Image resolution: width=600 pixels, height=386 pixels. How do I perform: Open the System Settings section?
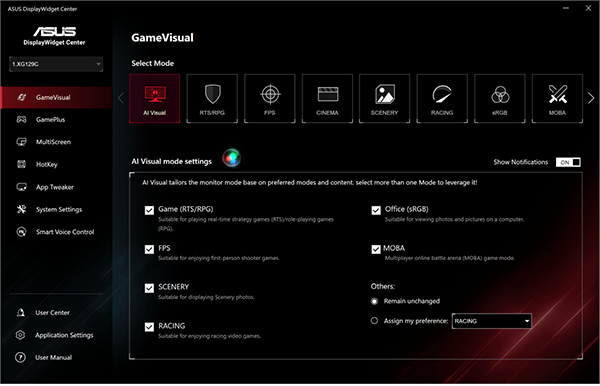click(x=56, y=209)
